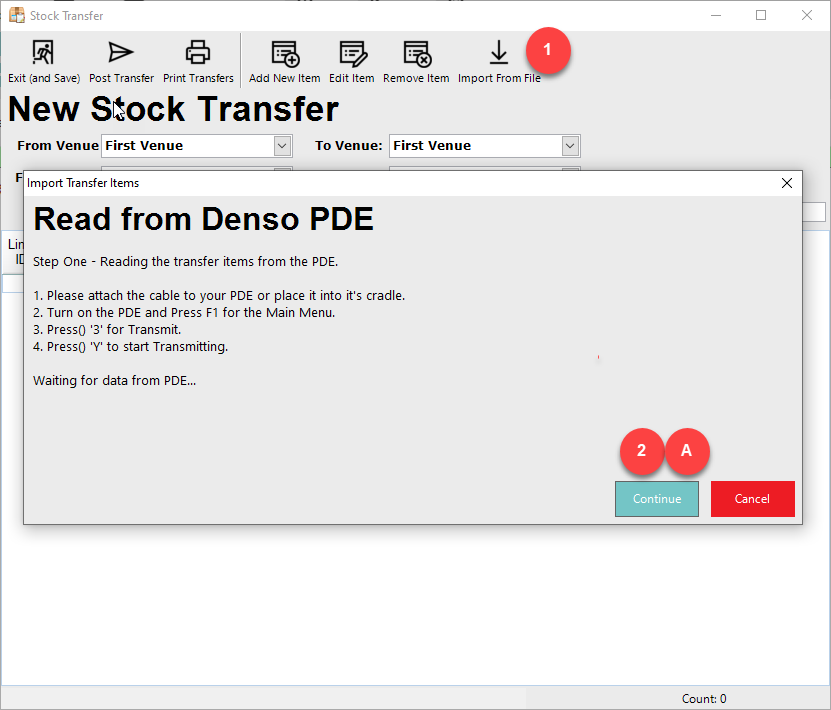Expand the To Venue dropdown

pyautogui.click(x=570, y=146)
